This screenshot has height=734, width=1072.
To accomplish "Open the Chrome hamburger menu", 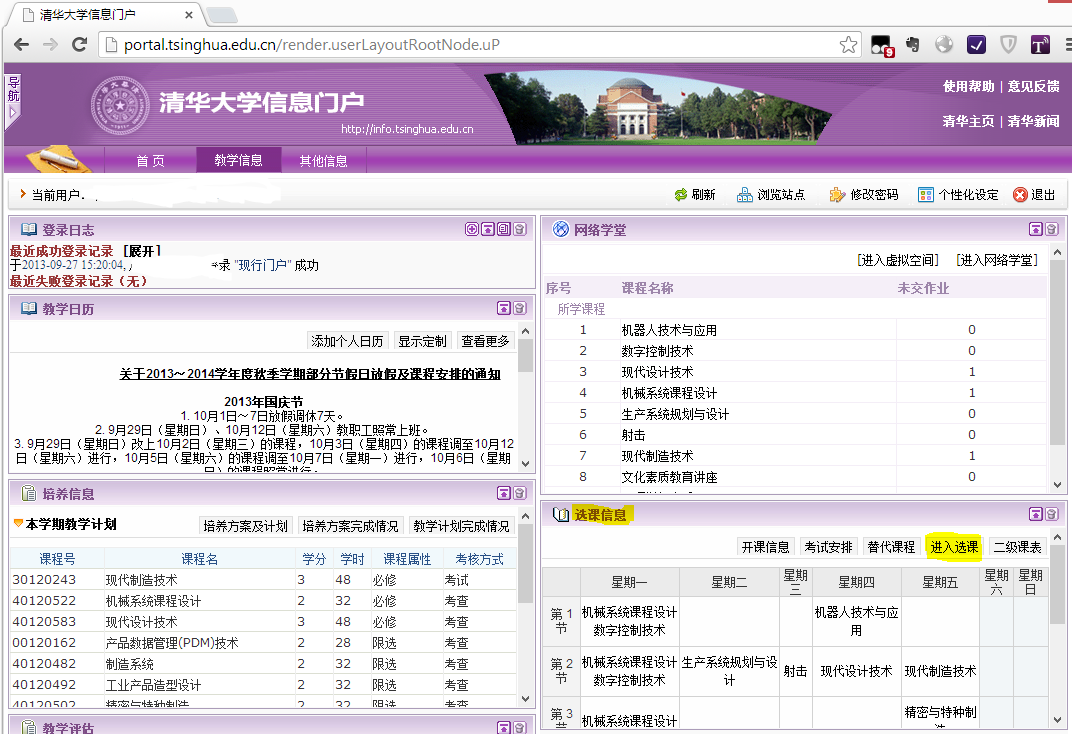I will [x=1067, y=45].
